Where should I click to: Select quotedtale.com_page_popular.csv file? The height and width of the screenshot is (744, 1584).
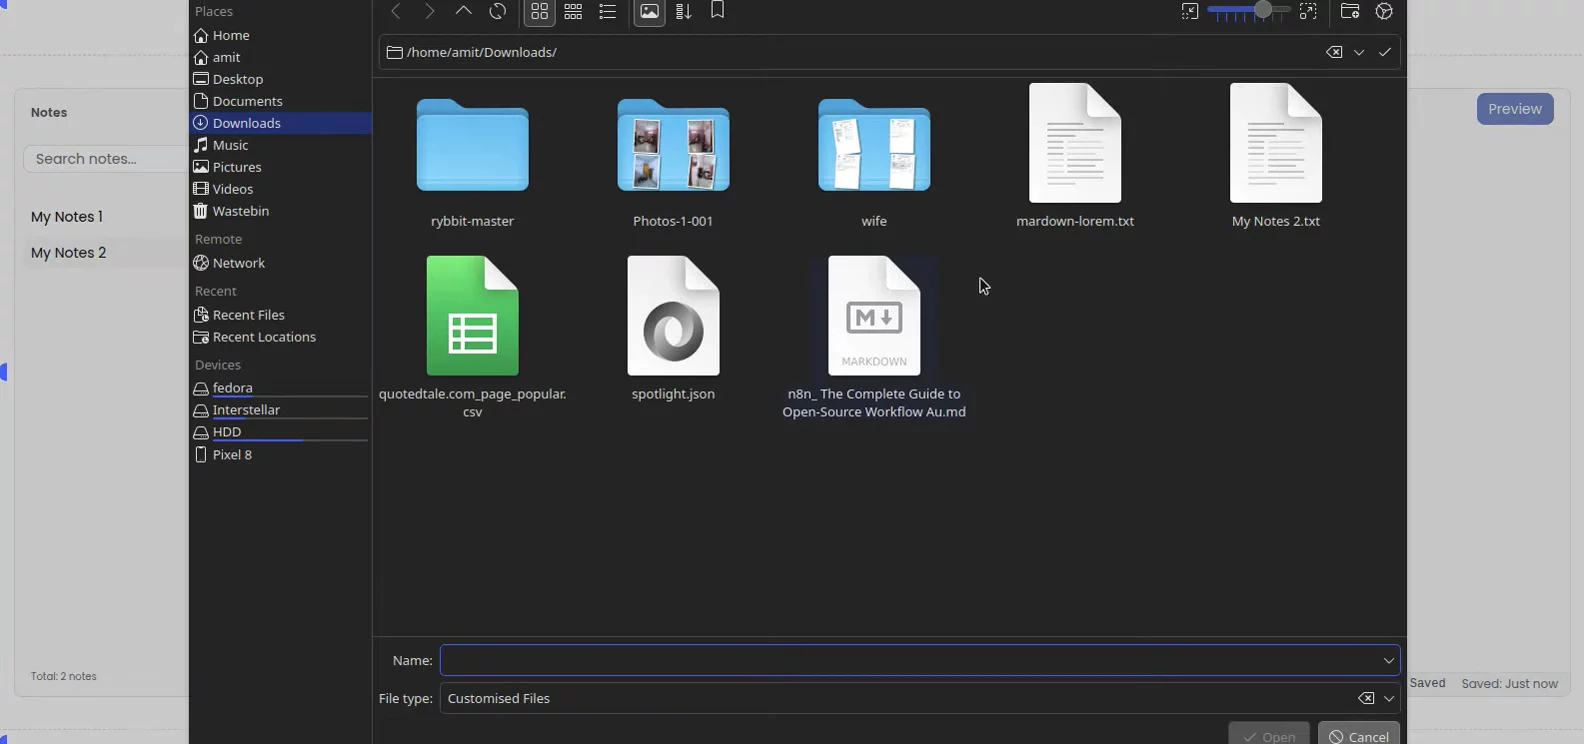(472, 336)
